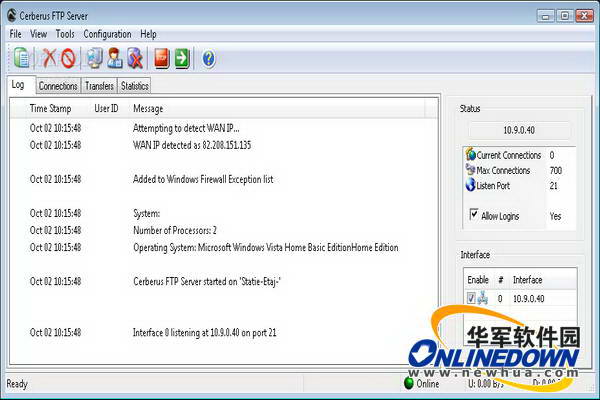
Task: Click the green arrow start icon
Action: click(x=182, y=59)
